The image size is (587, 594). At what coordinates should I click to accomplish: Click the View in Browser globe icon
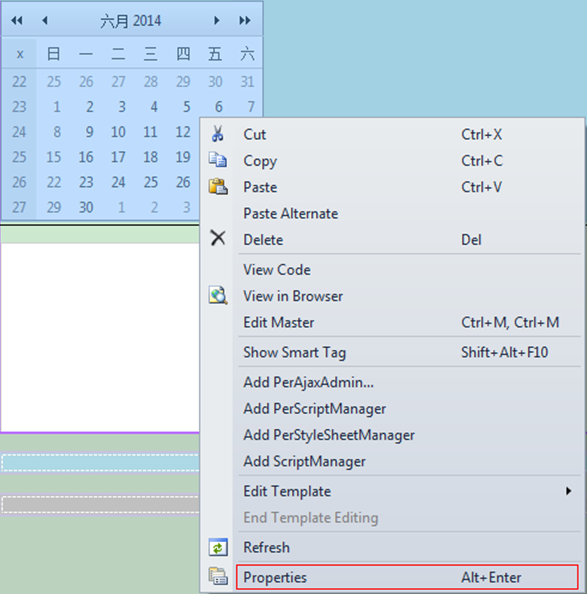(218, 295)
